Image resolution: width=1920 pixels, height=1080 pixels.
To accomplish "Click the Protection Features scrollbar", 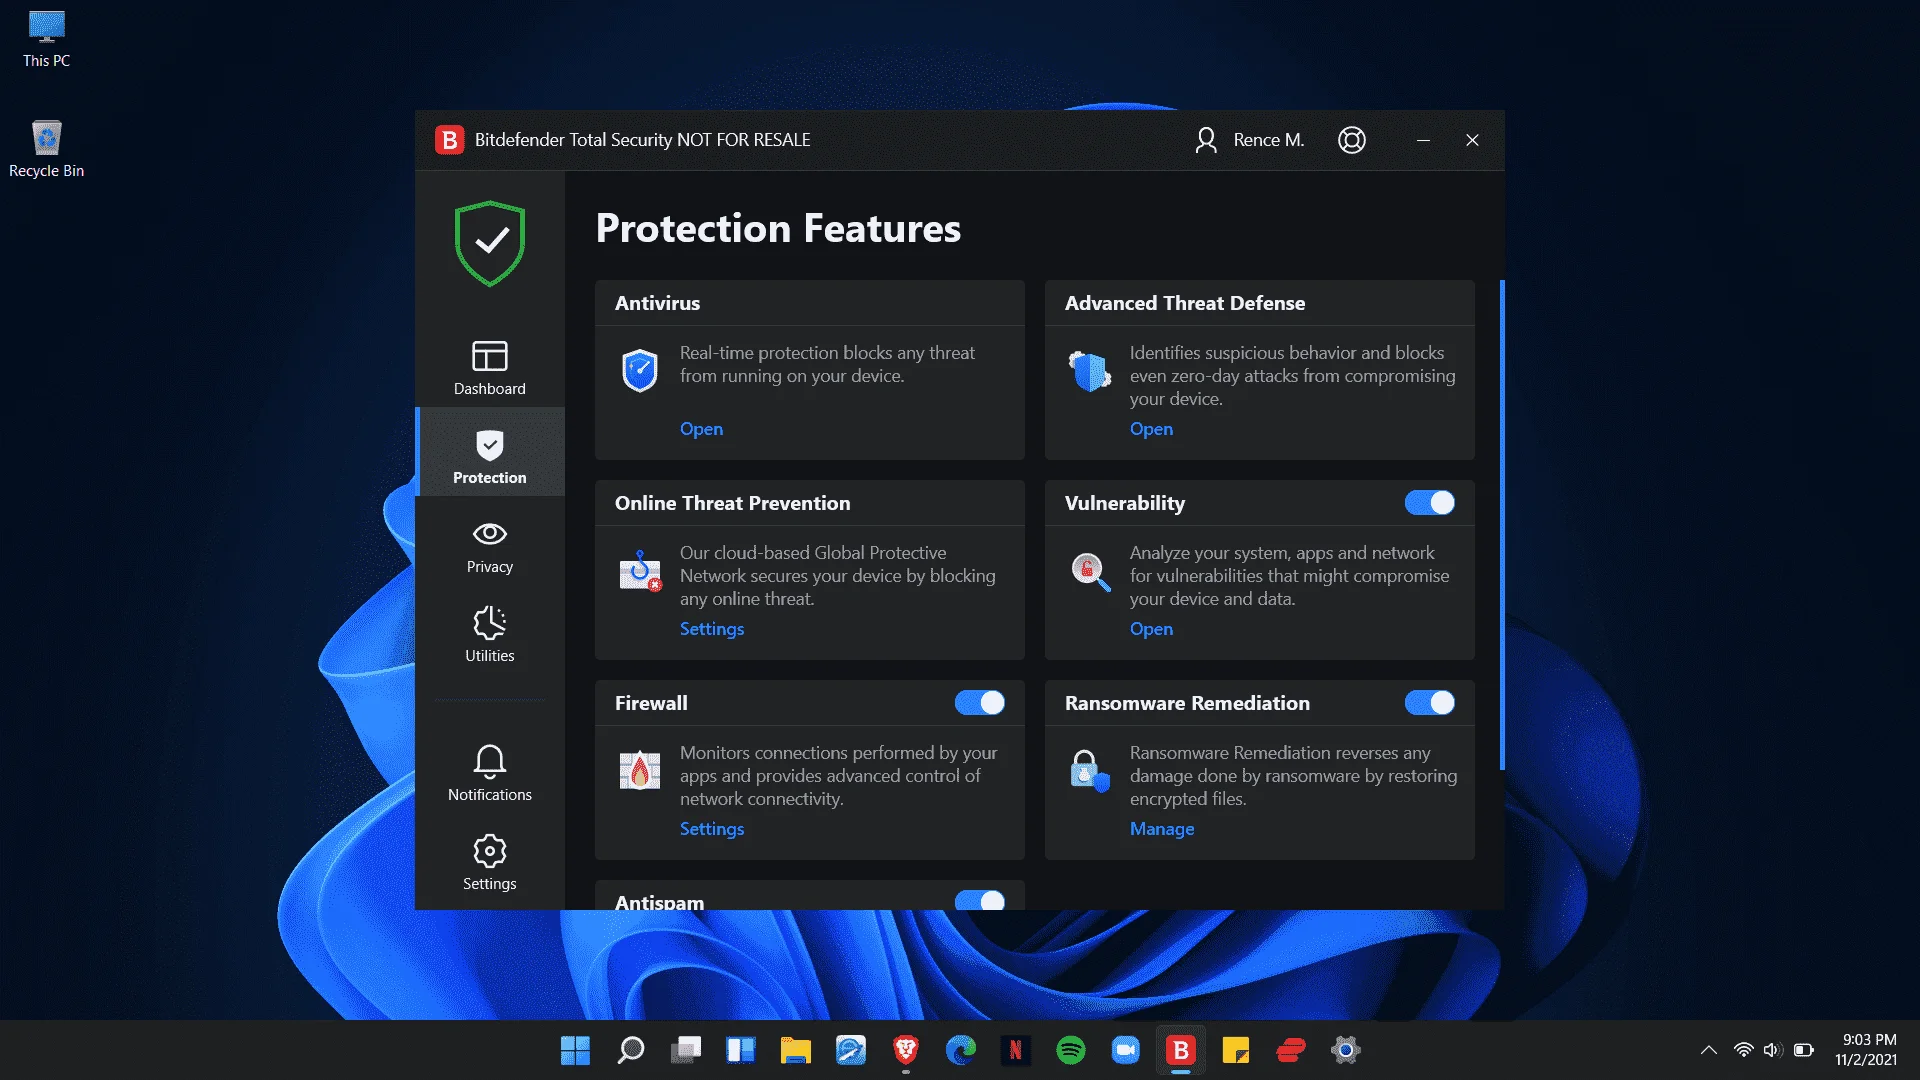I will pos(1502,525).
